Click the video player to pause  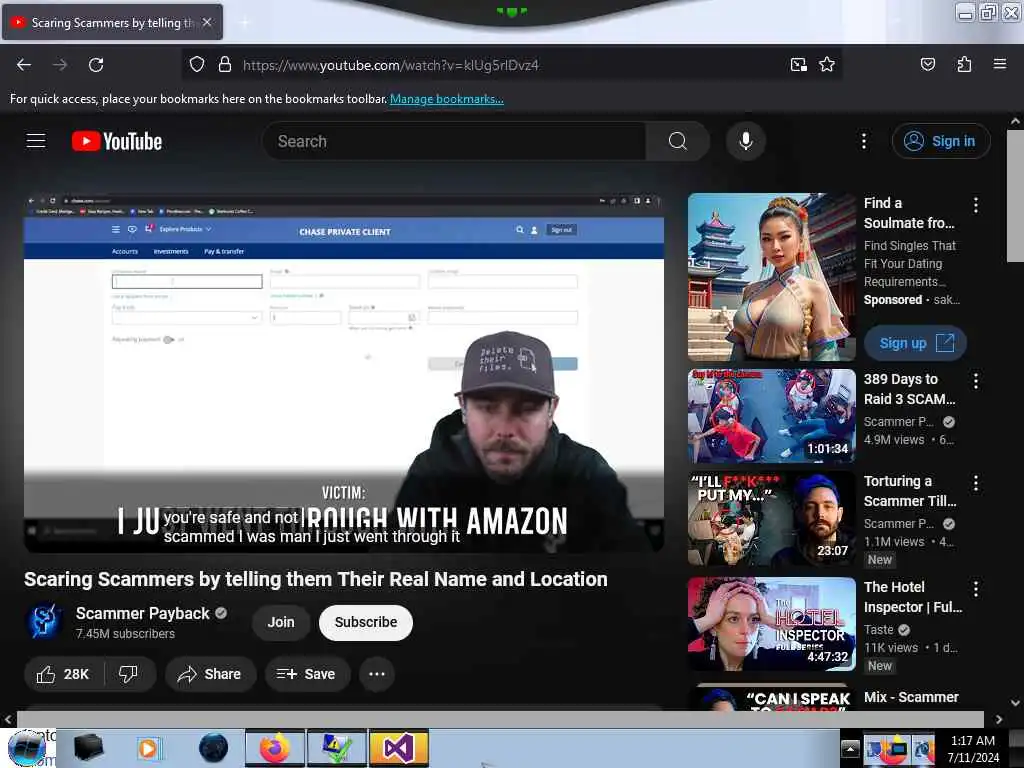(344, 372)
